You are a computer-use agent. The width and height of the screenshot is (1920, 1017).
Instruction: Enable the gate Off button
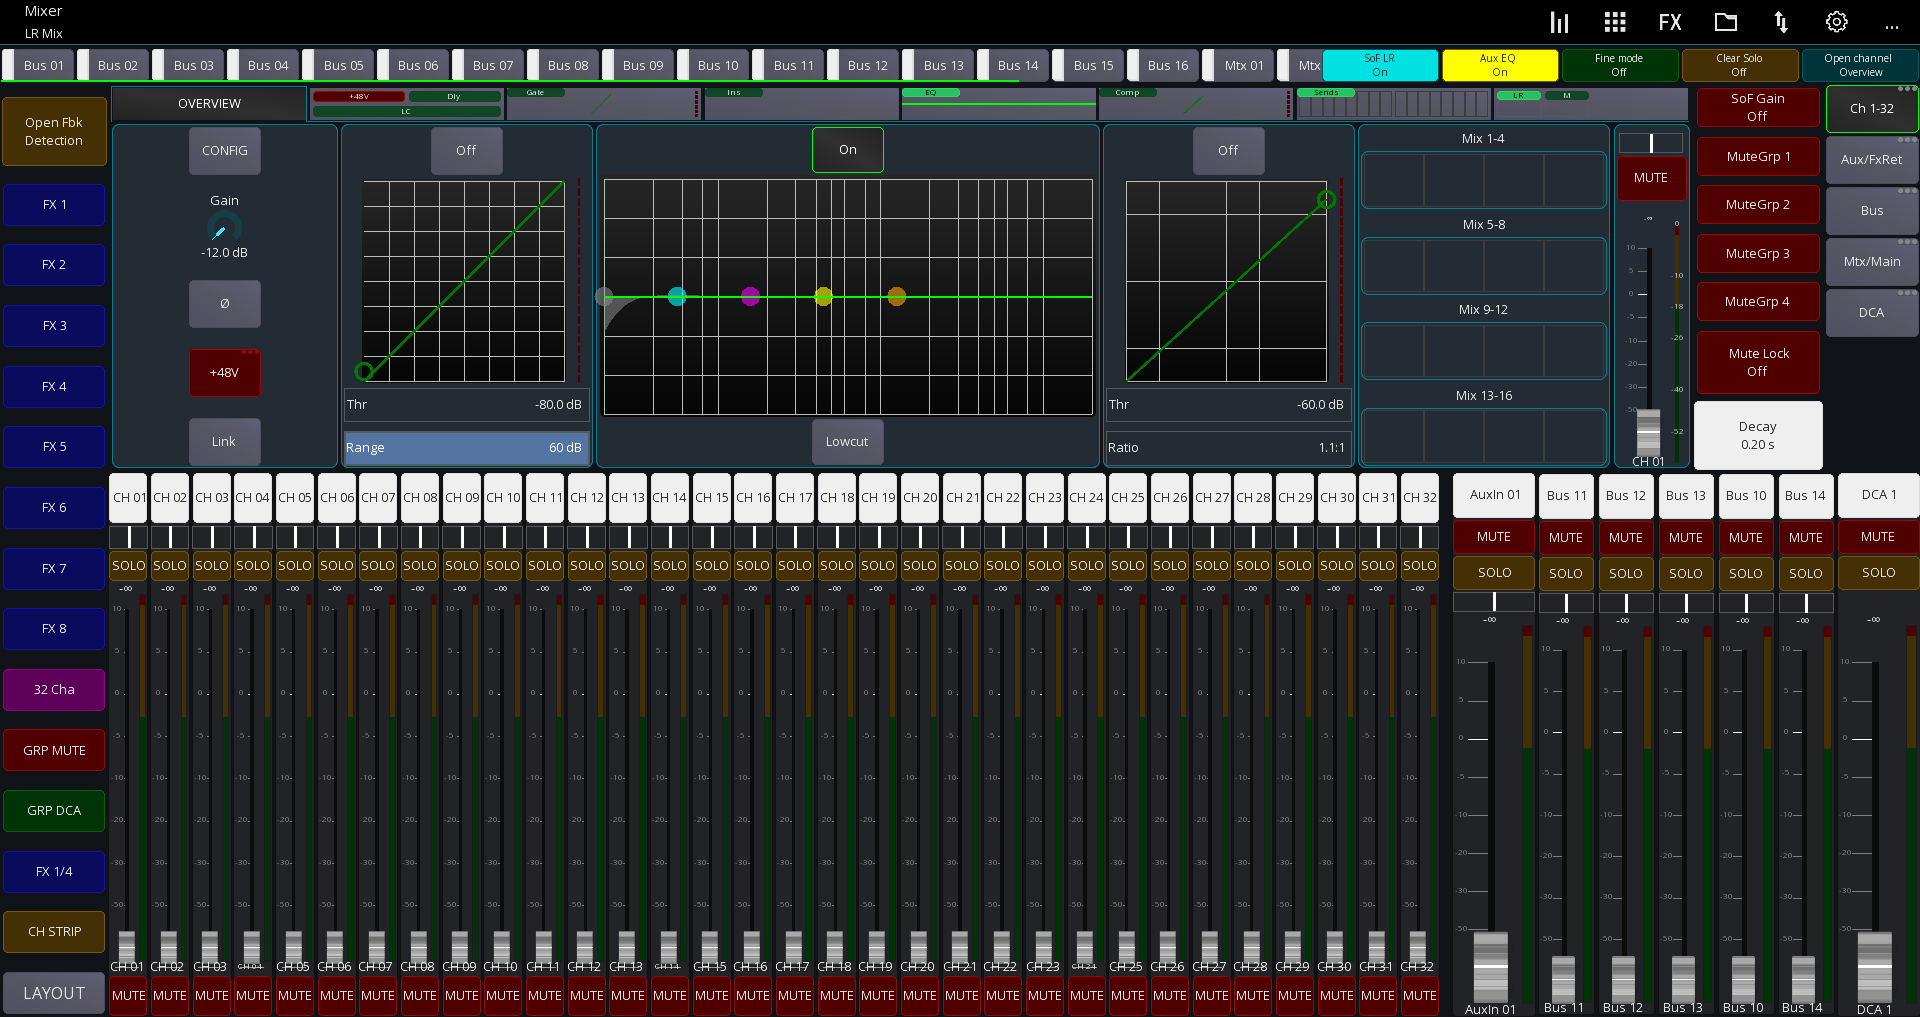click(x=467, y=151)
